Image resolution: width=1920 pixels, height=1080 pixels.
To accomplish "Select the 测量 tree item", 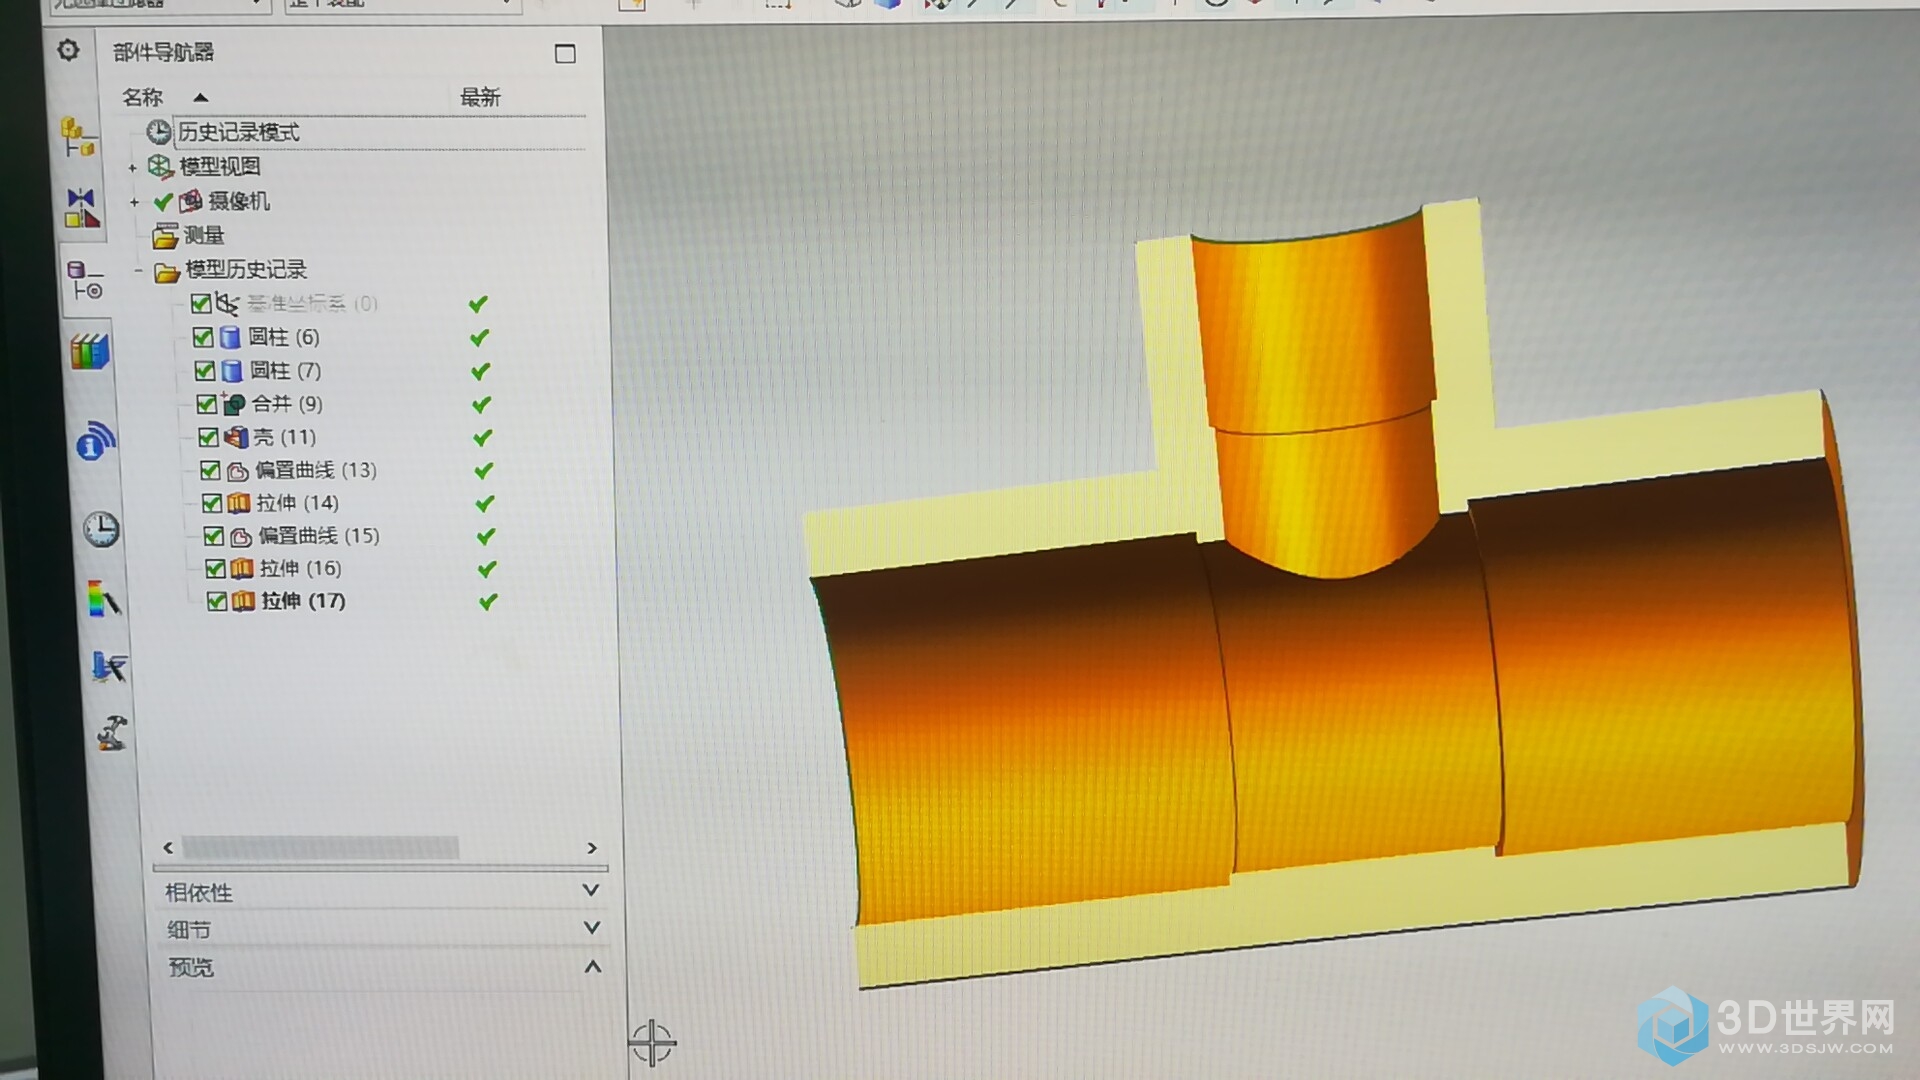I will [x=204, y=235].
